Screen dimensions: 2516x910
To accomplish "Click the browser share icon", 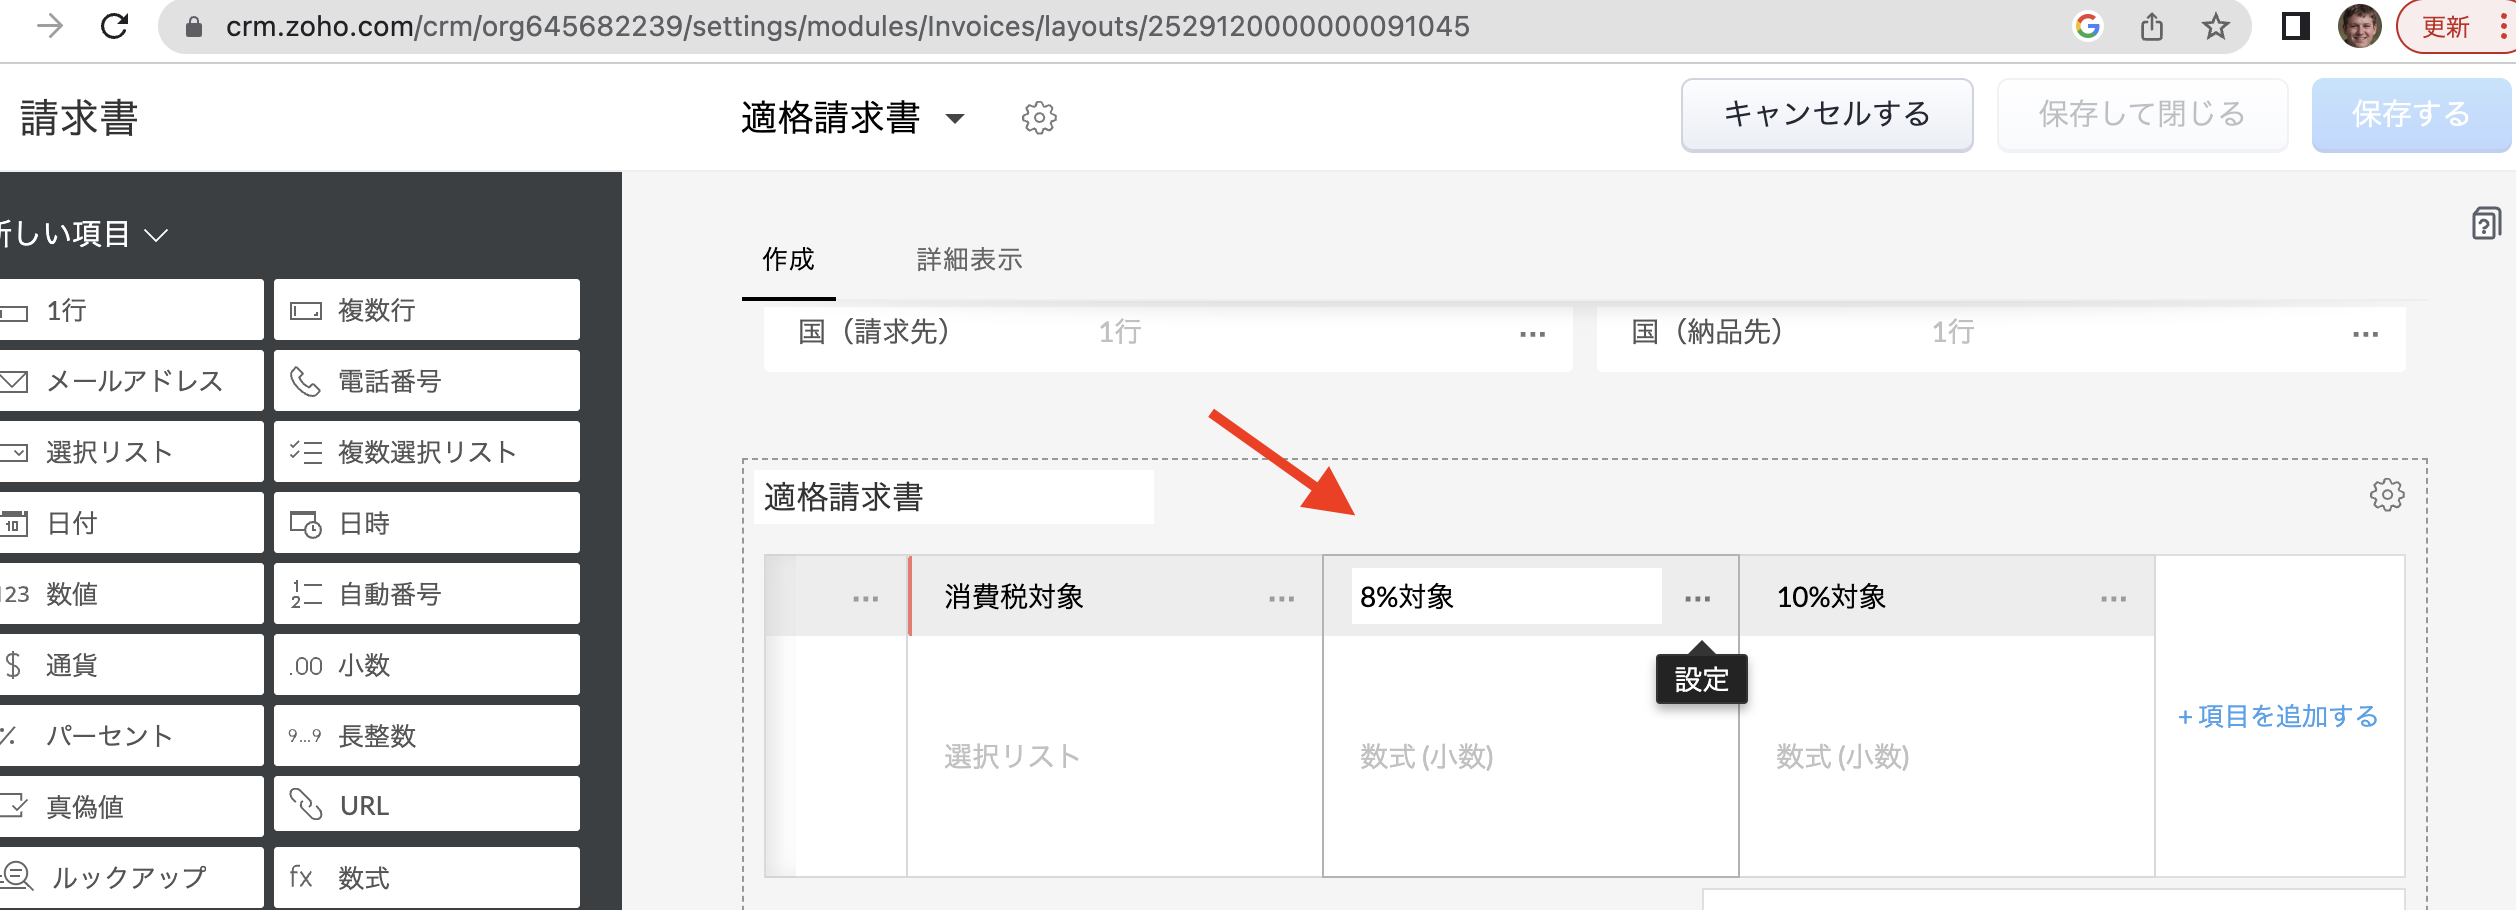I will [x=2152, y=27].
